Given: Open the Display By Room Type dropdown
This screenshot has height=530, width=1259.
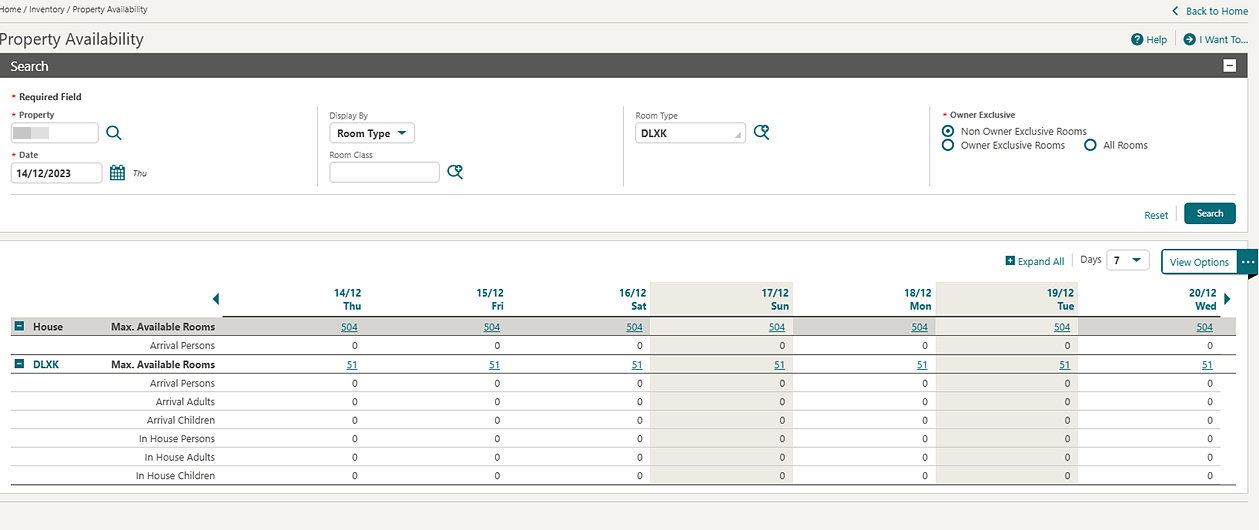Looking at the screenshot, I should pos(372,133).
